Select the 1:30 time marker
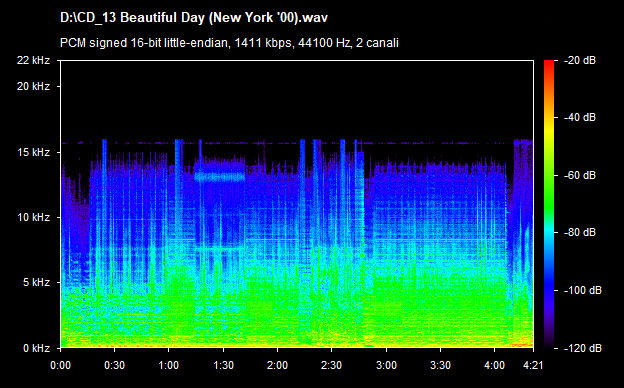 tap(223, 365)
